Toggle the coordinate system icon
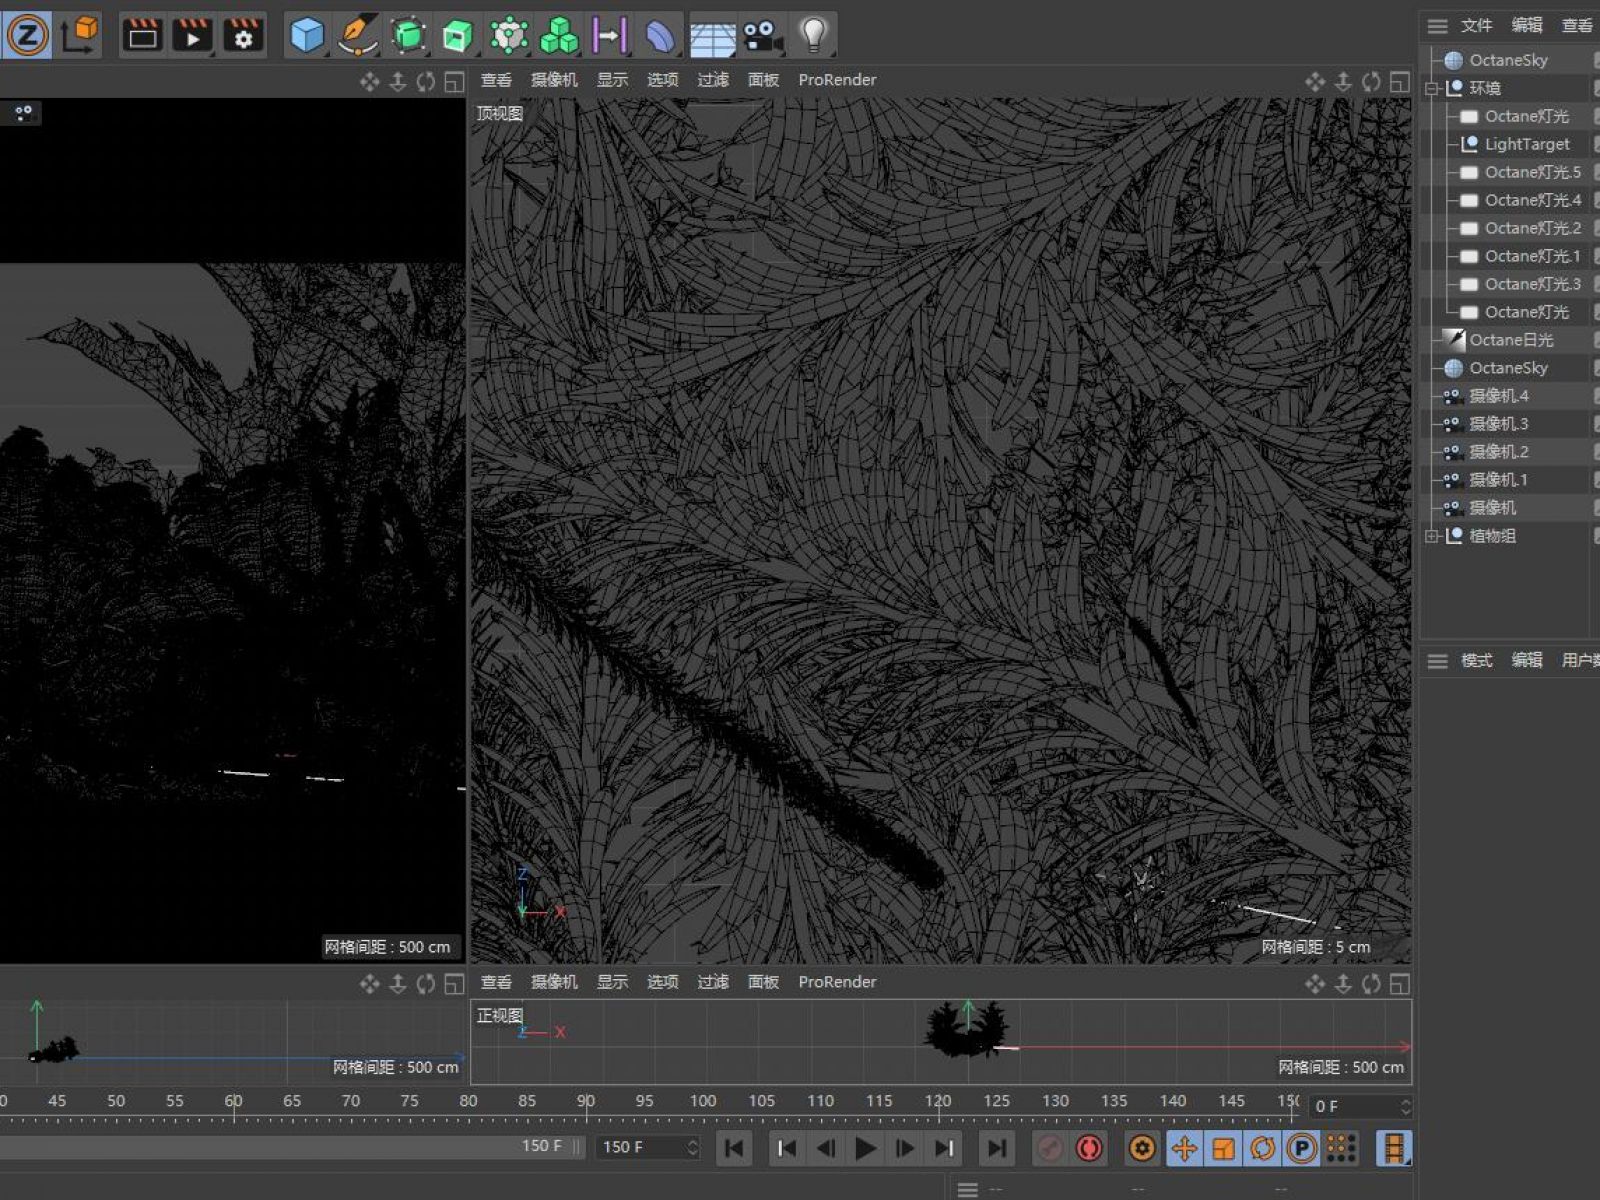This screenshot has width=1600, height=1200. [79, 36]
